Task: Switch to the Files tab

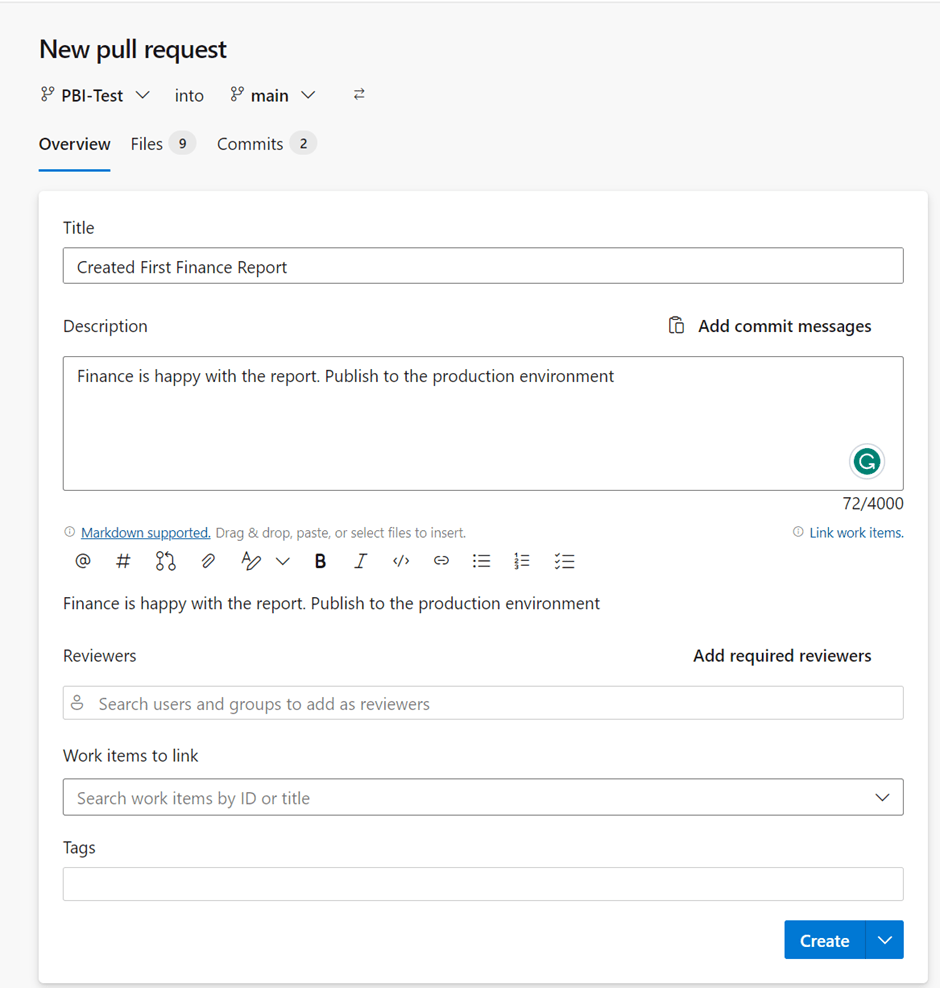Action: pyautogui.click(x=146, y=143)
